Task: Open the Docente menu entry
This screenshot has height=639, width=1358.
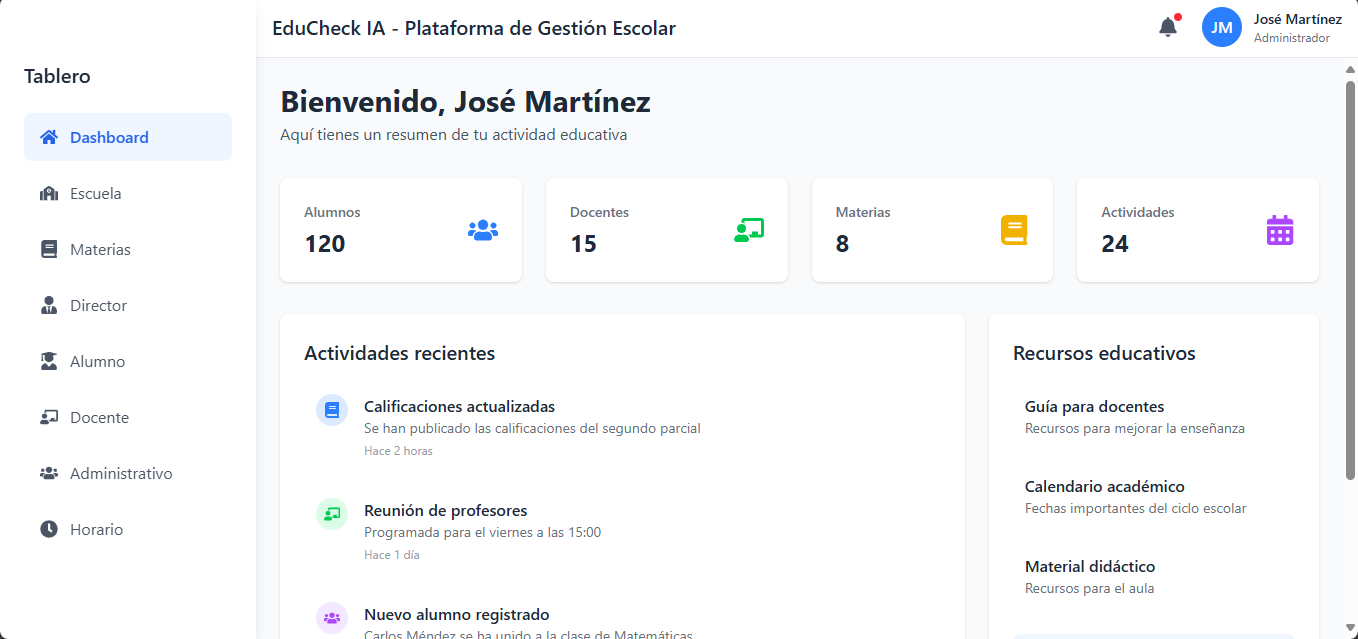Action: point(128,417)
